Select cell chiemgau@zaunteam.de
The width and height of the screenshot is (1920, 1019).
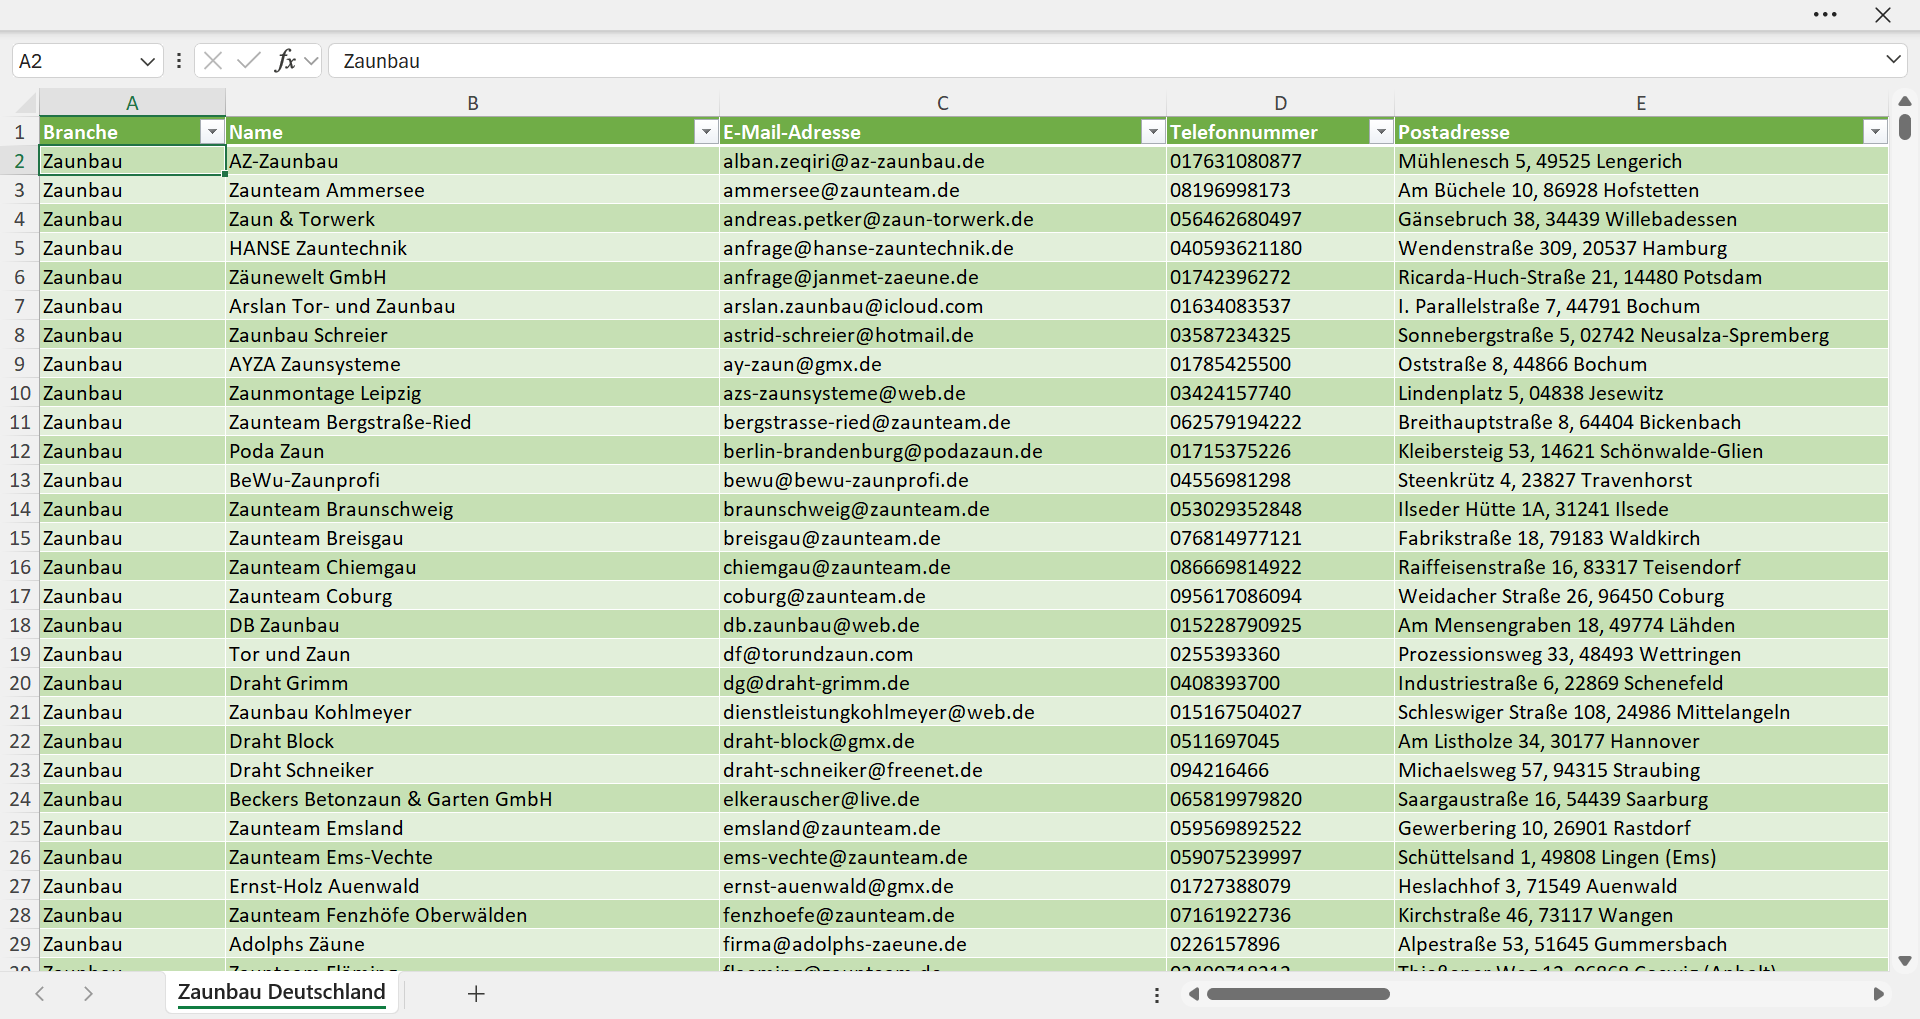[x=942, y=567]
